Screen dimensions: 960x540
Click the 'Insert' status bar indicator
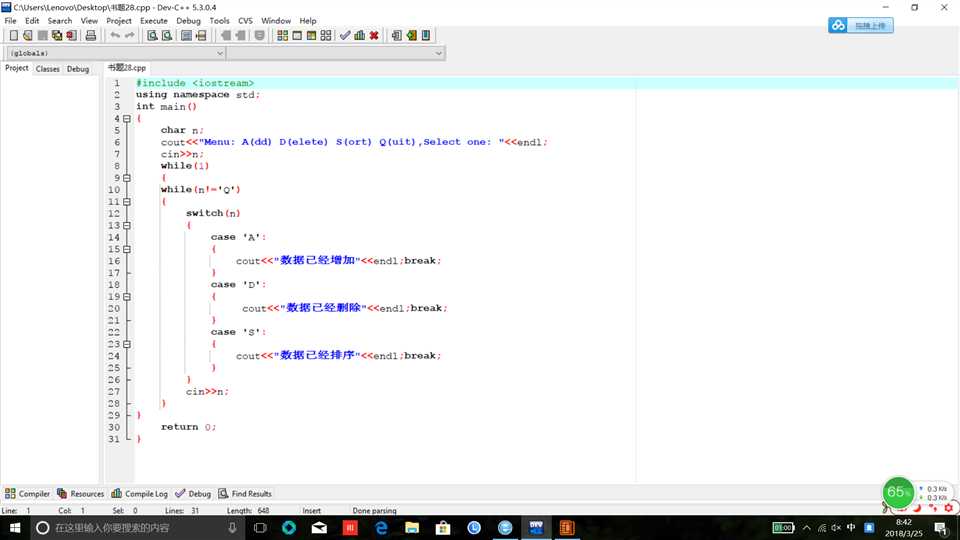coord(312,511)
